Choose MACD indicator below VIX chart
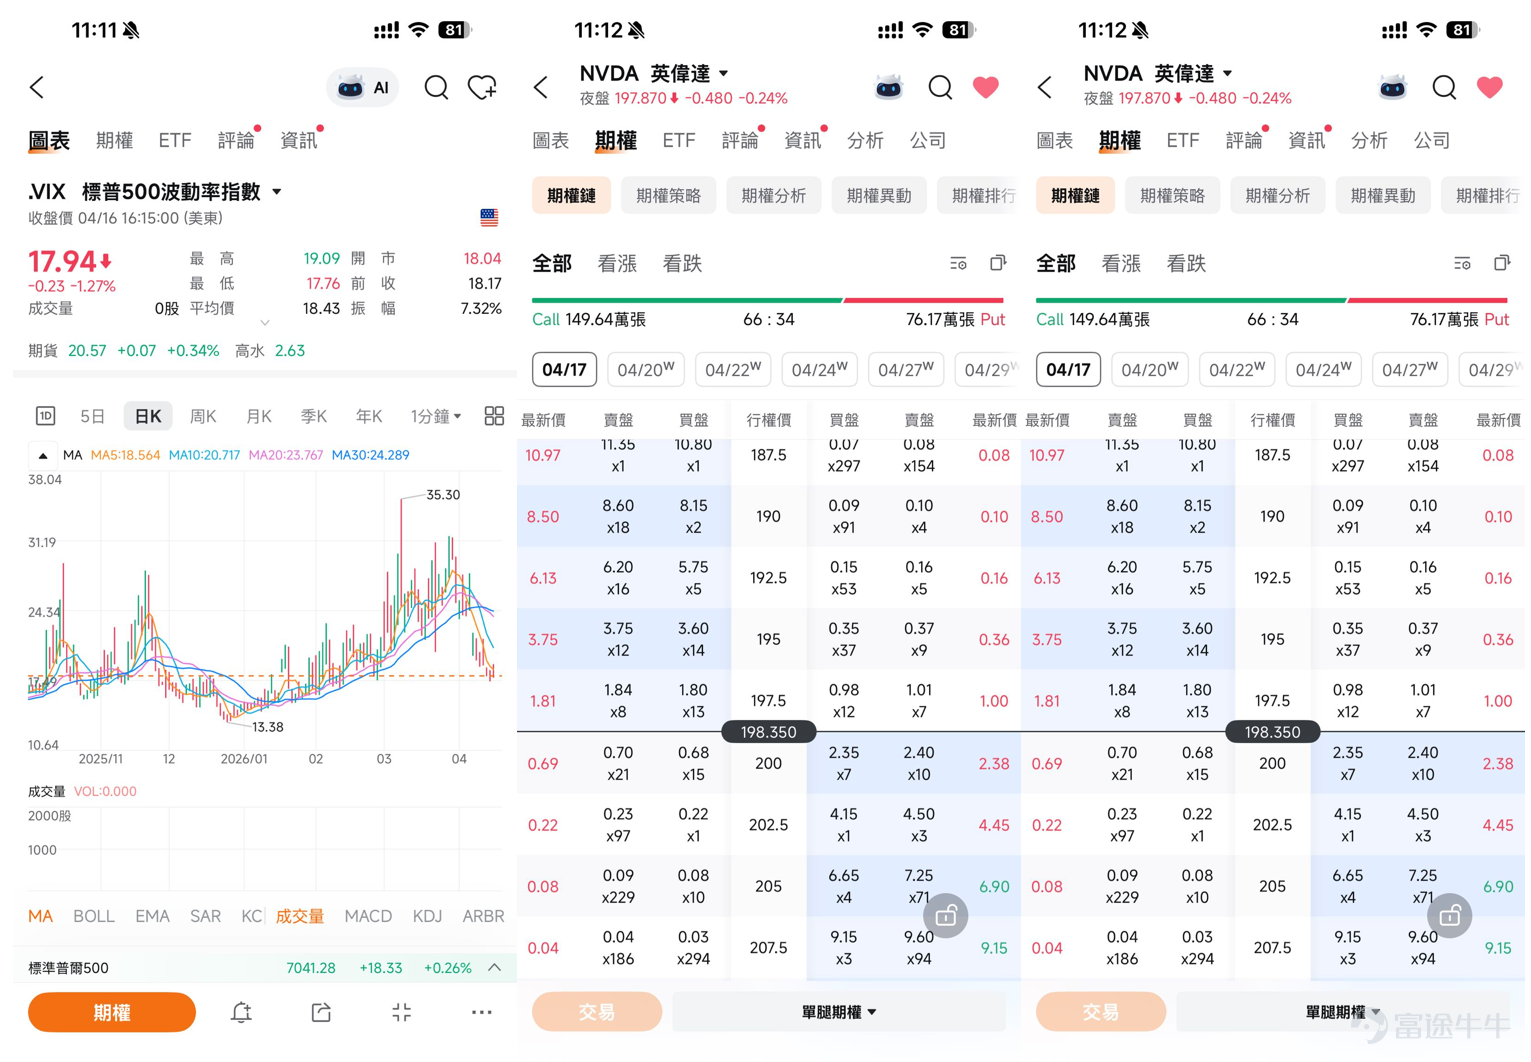Viewport: 1531px width, 1062px height. (x=368, y=916)
